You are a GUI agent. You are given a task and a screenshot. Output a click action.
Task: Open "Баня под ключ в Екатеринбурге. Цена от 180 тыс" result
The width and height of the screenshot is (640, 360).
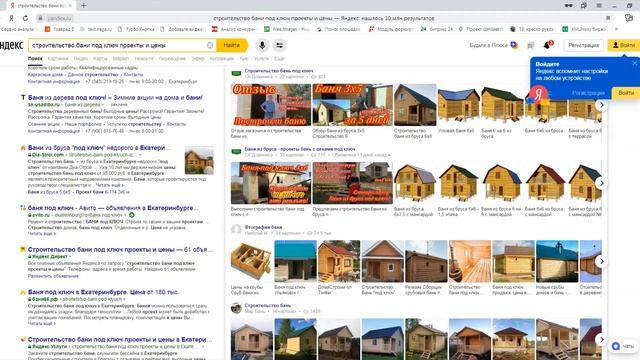pos(103,292)
